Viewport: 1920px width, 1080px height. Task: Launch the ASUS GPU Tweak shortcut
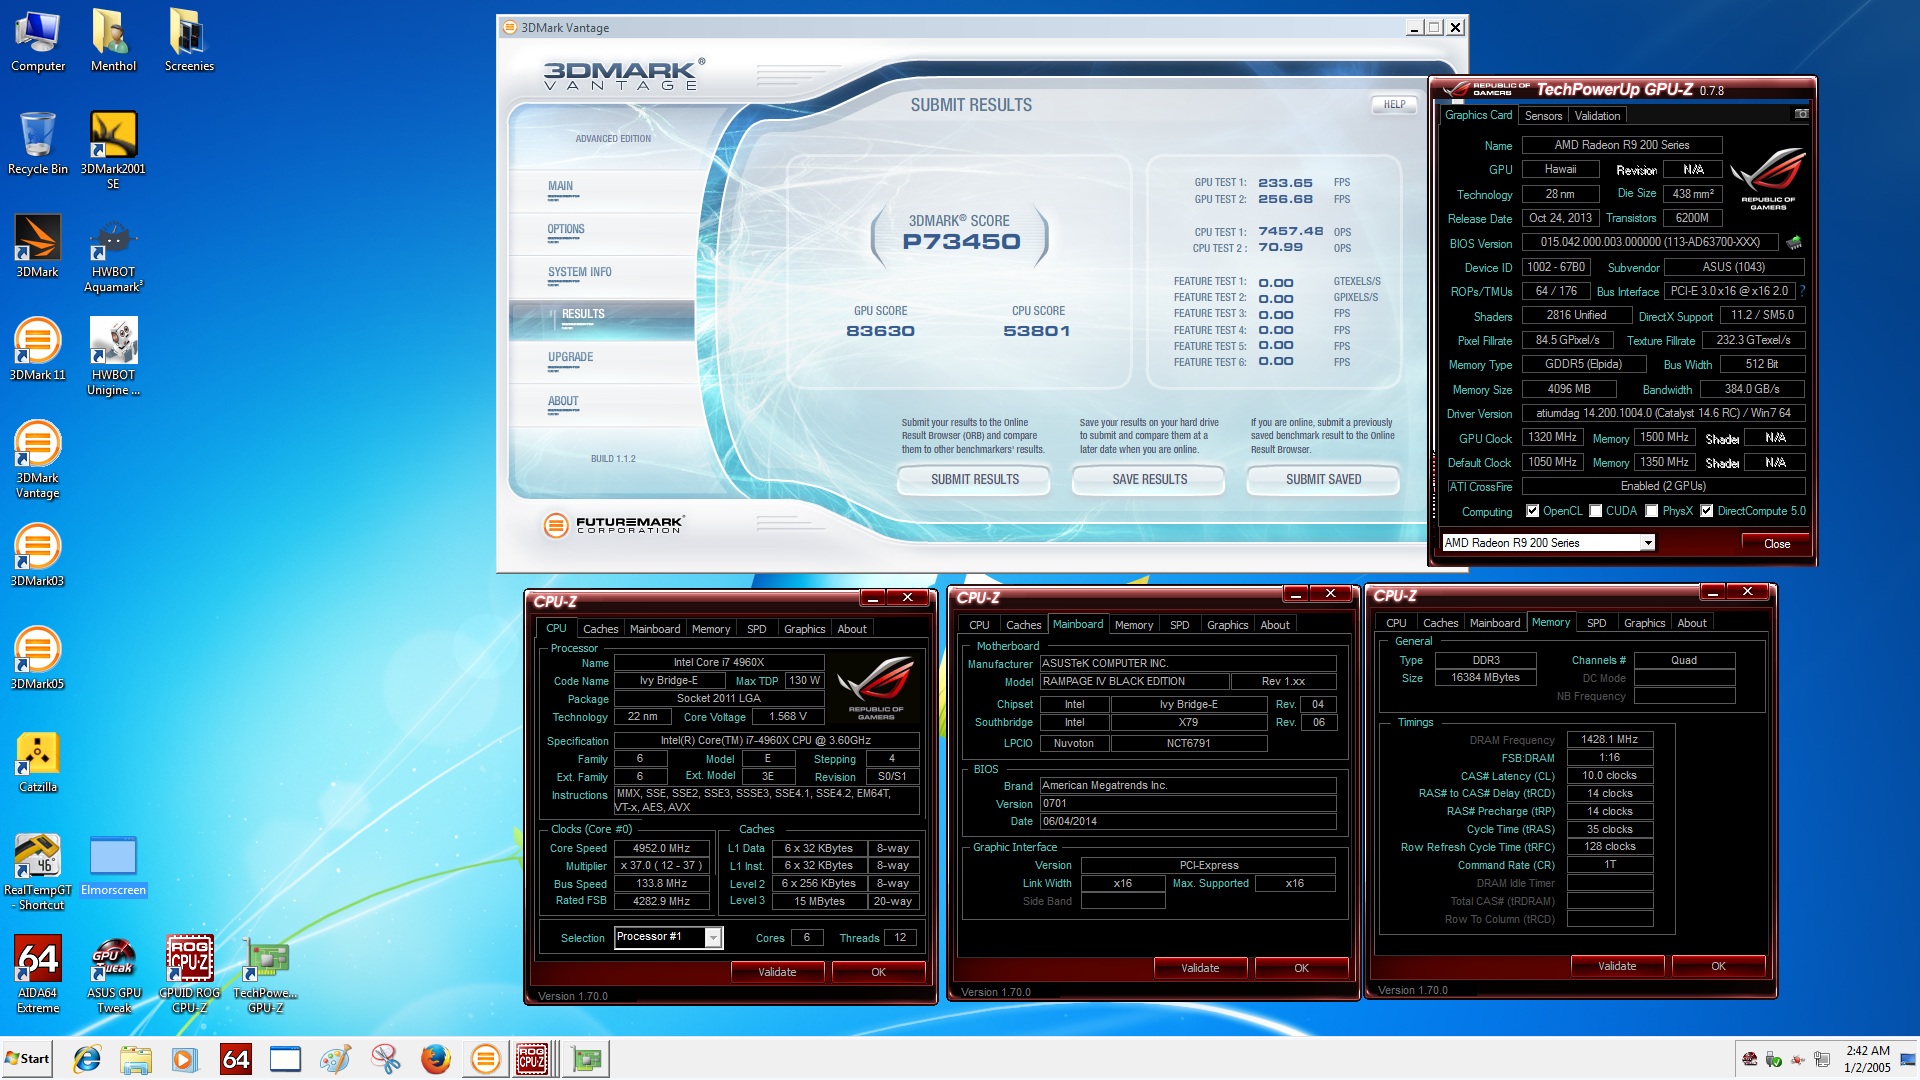coord(113,975)
